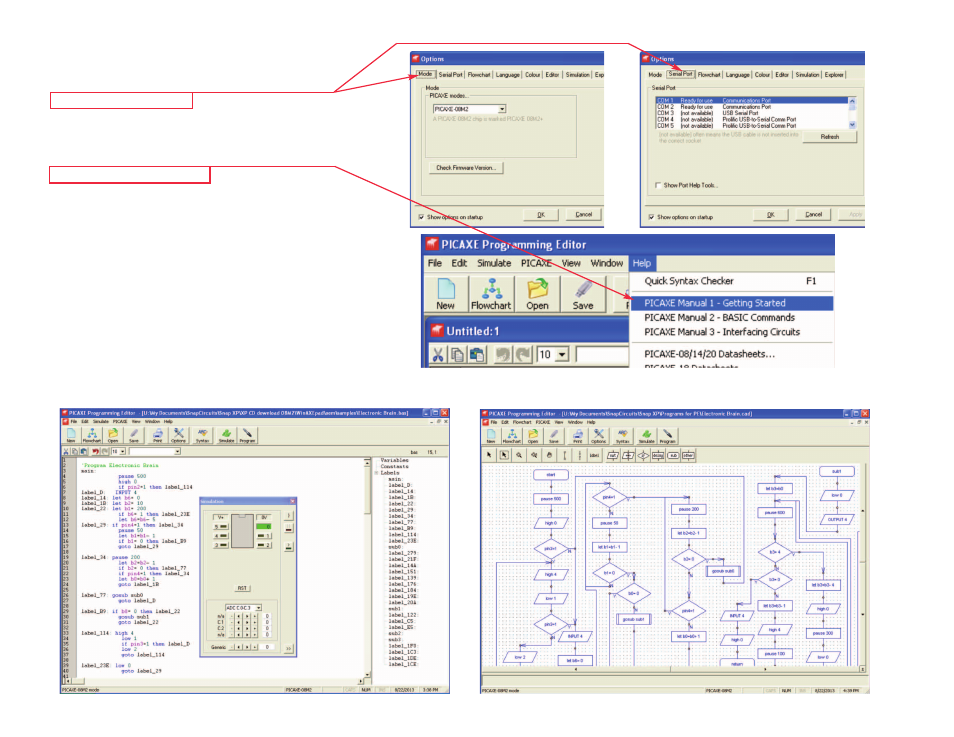This screenshot has width=954, height=737.
Task: Click the Print icon in the code editor window
Action: pyautogui.click(x=158, y=435)
